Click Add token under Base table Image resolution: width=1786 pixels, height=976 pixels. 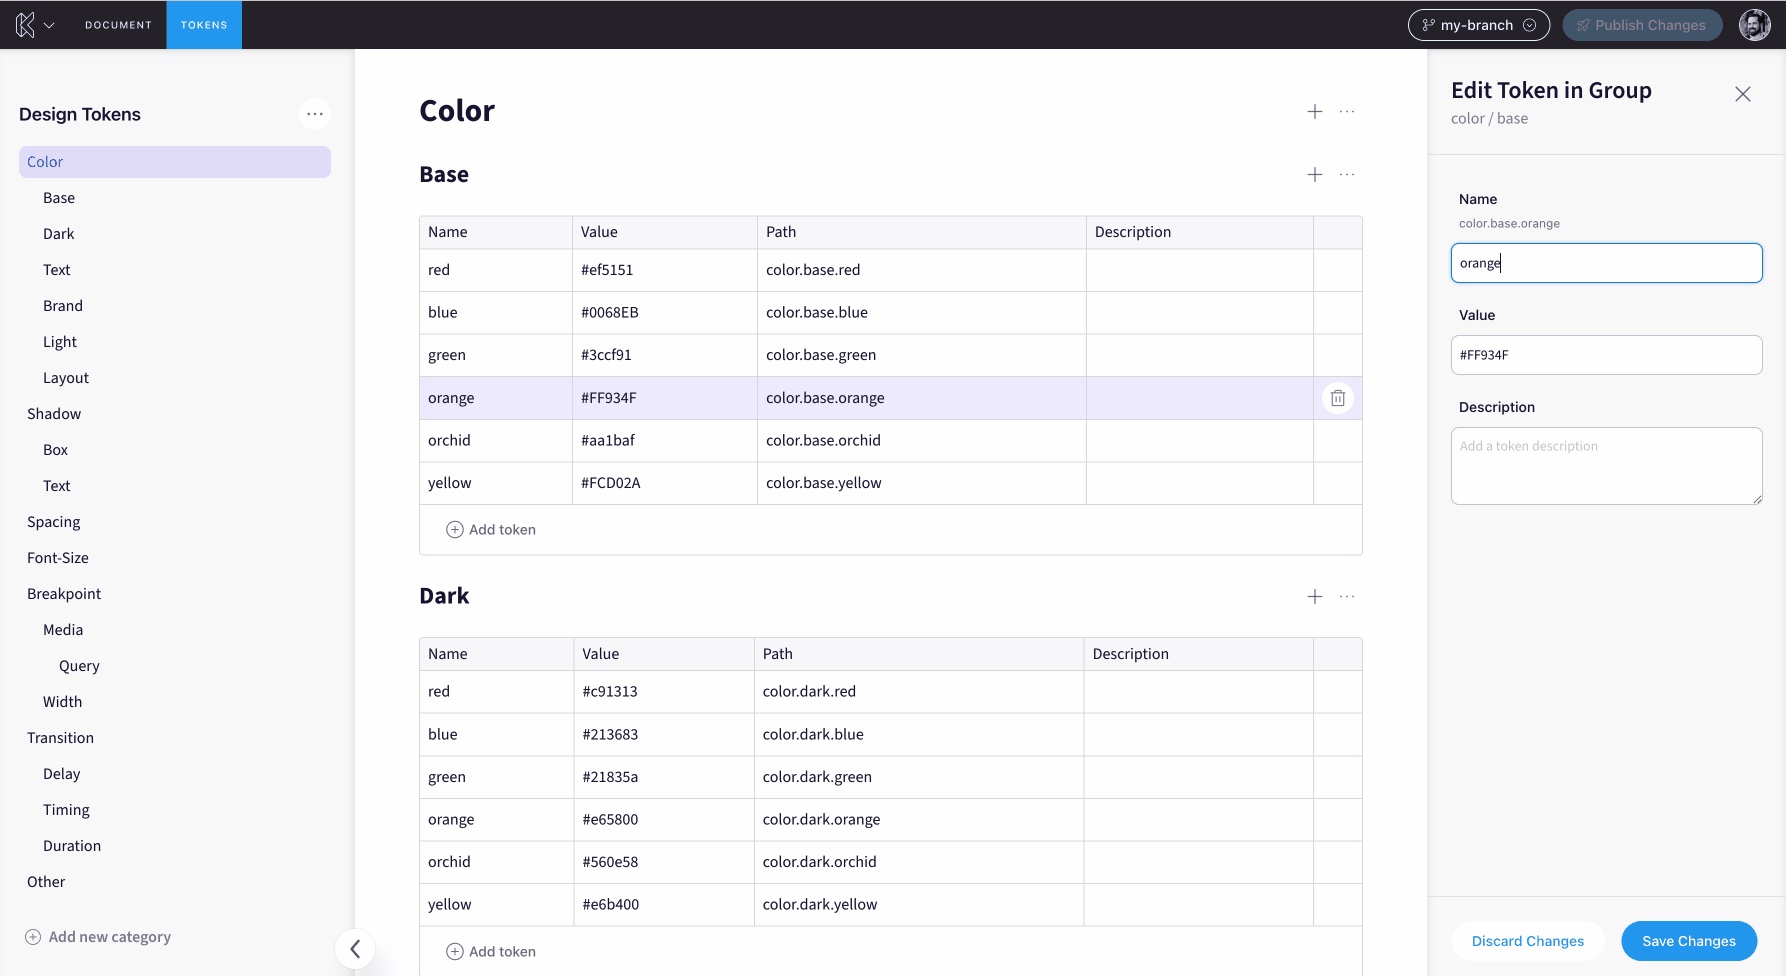click(x=491, y=530)
